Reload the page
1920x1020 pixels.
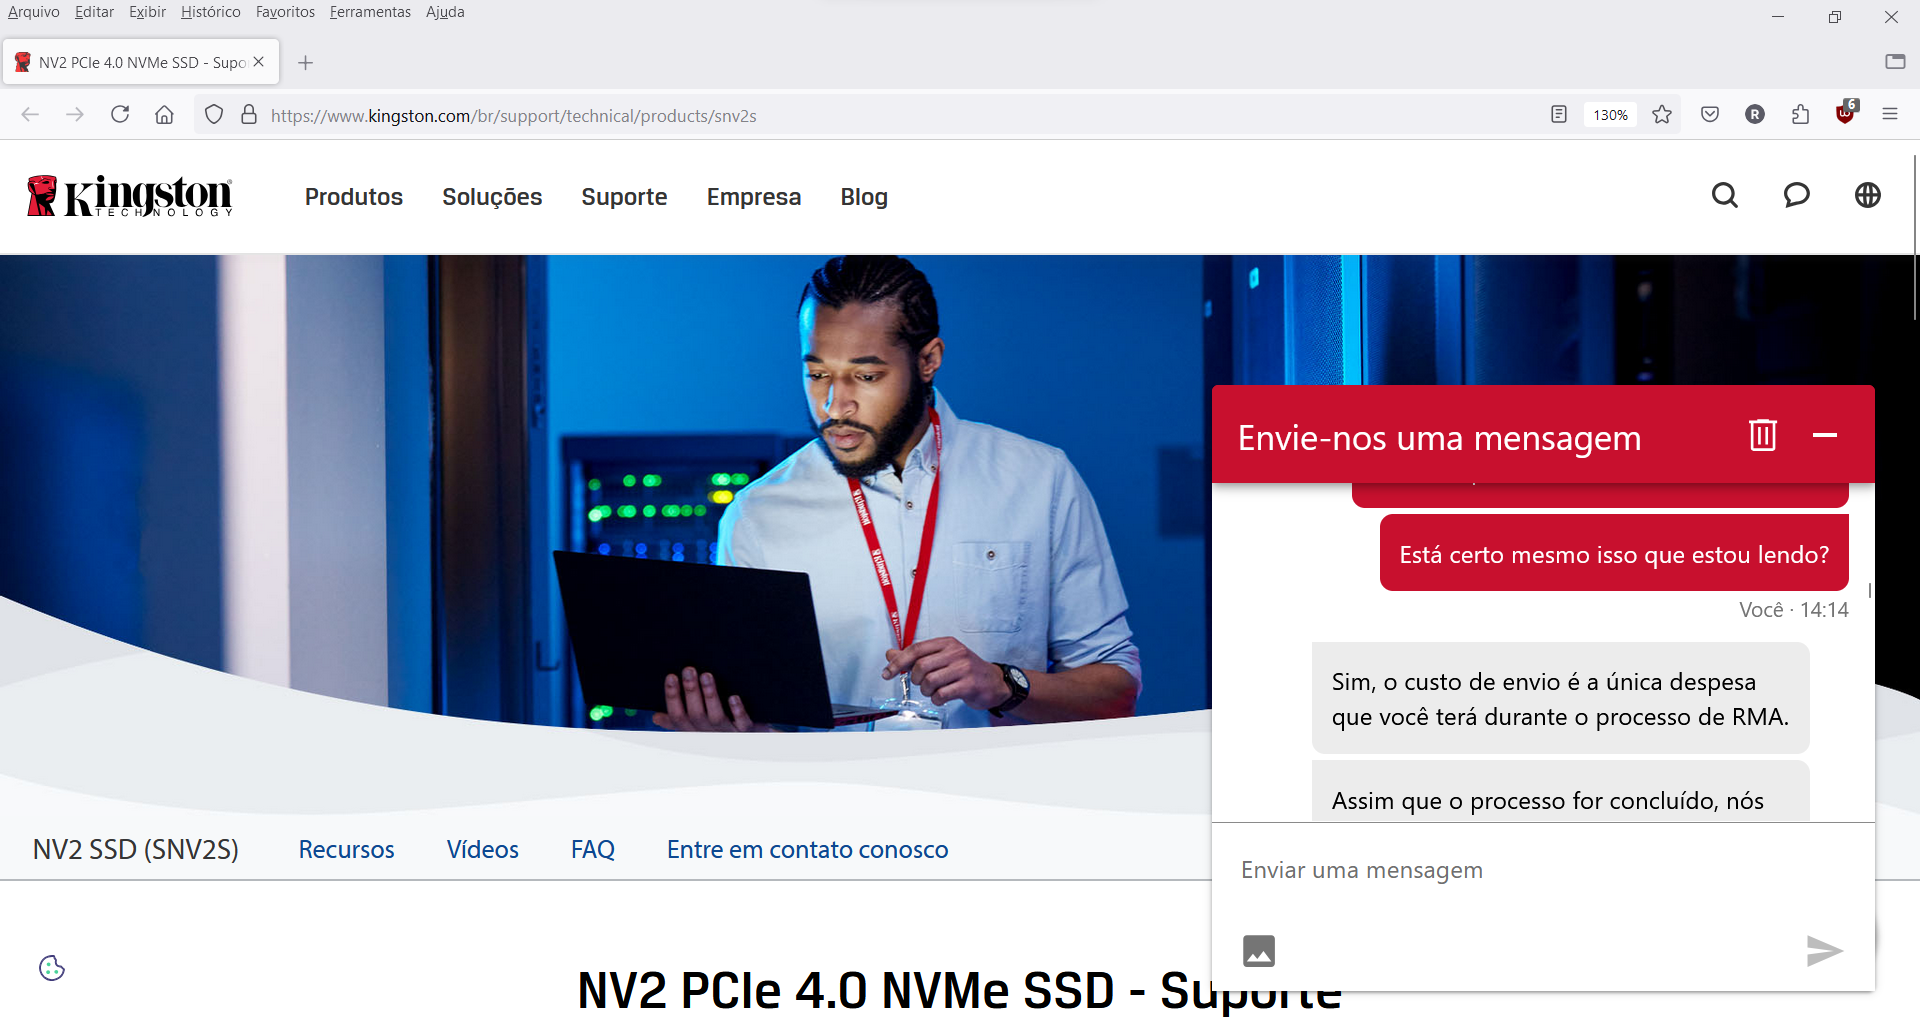pos(120,115)
